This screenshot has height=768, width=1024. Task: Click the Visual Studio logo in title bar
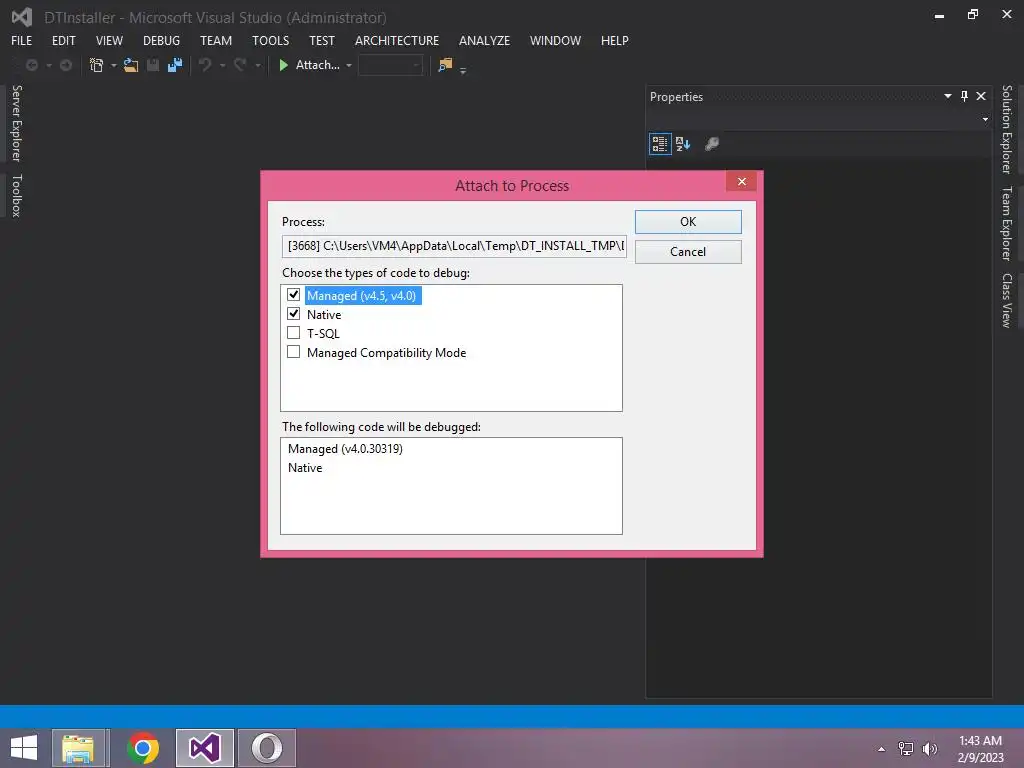tap(22, 17)
